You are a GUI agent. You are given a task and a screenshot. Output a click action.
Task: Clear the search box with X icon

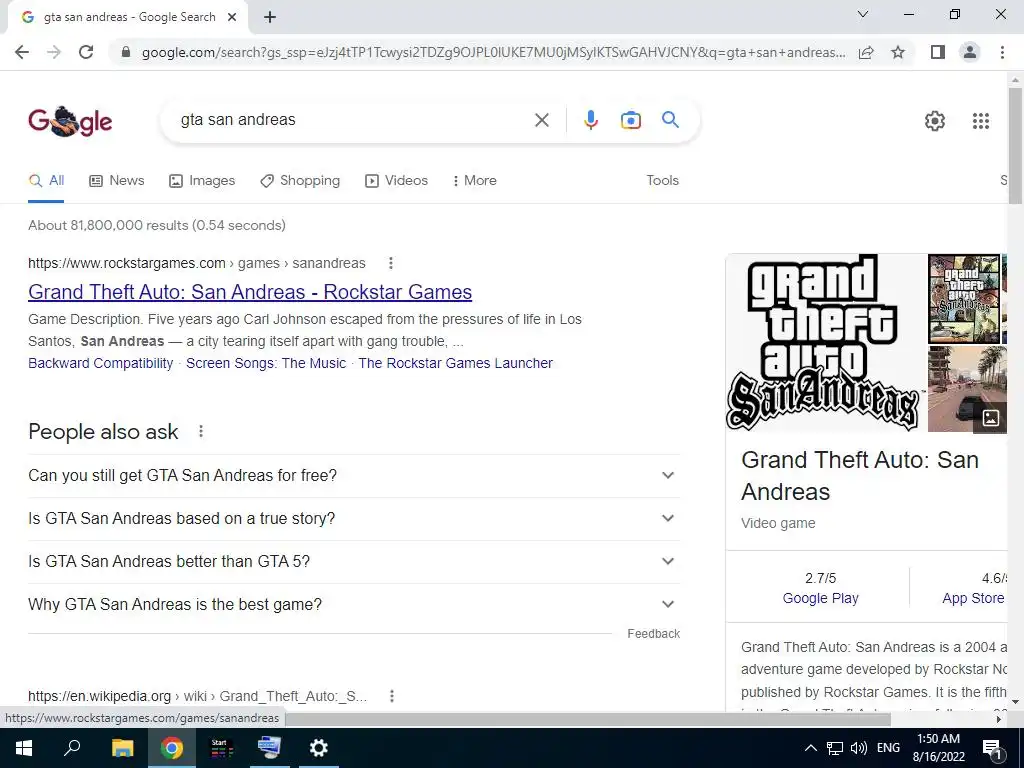[x=541, y=120]
